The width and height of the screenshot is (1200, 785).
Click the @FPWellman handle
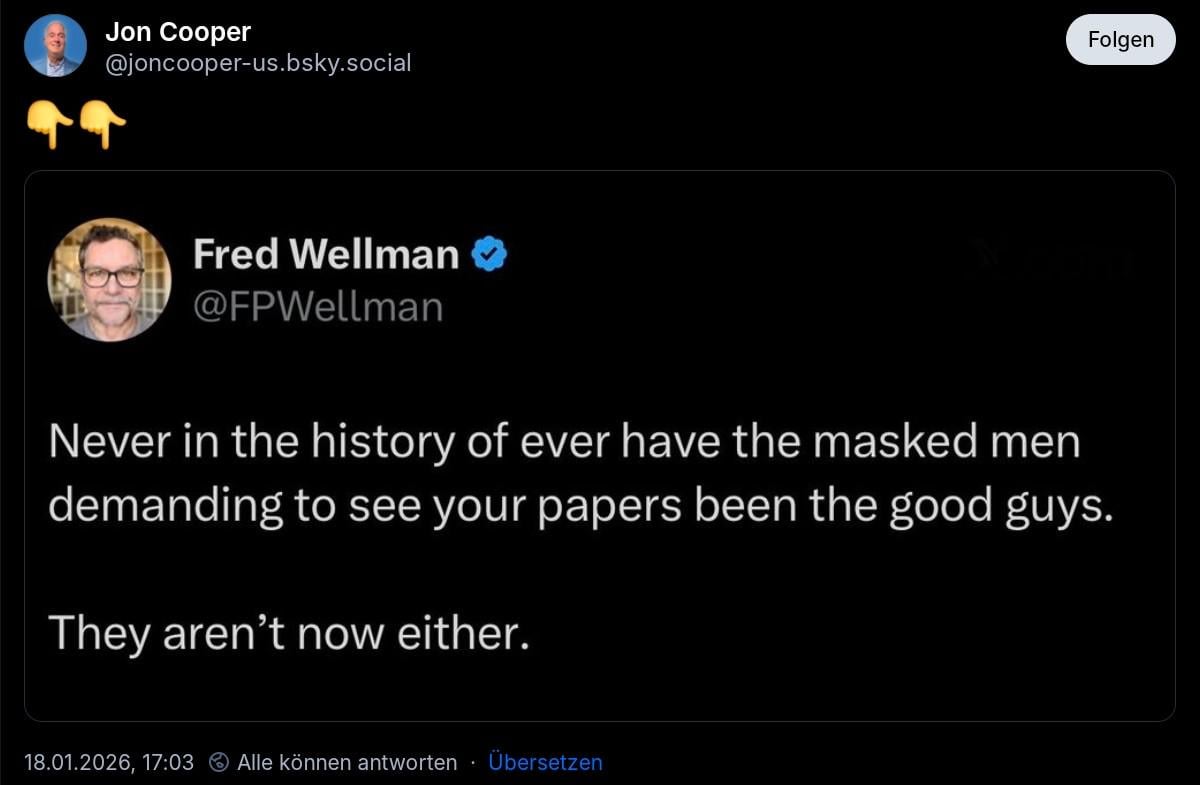pyautogui.click(x=317, y=306)
